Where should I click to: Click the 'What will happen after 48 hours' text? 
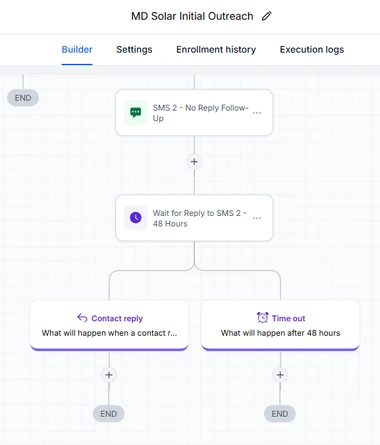click(x=280, y=333)
